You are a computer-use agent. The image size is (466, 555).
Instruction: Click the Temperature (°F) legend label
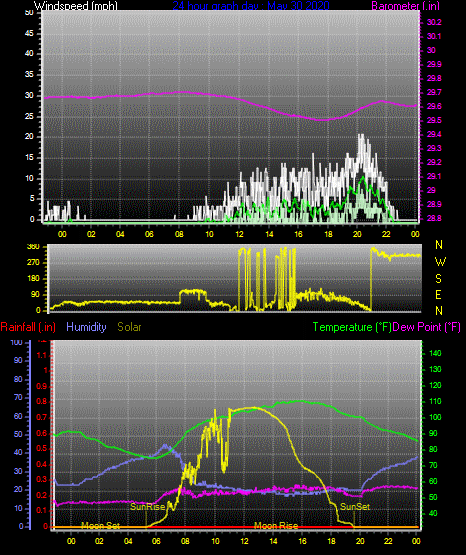352,327
